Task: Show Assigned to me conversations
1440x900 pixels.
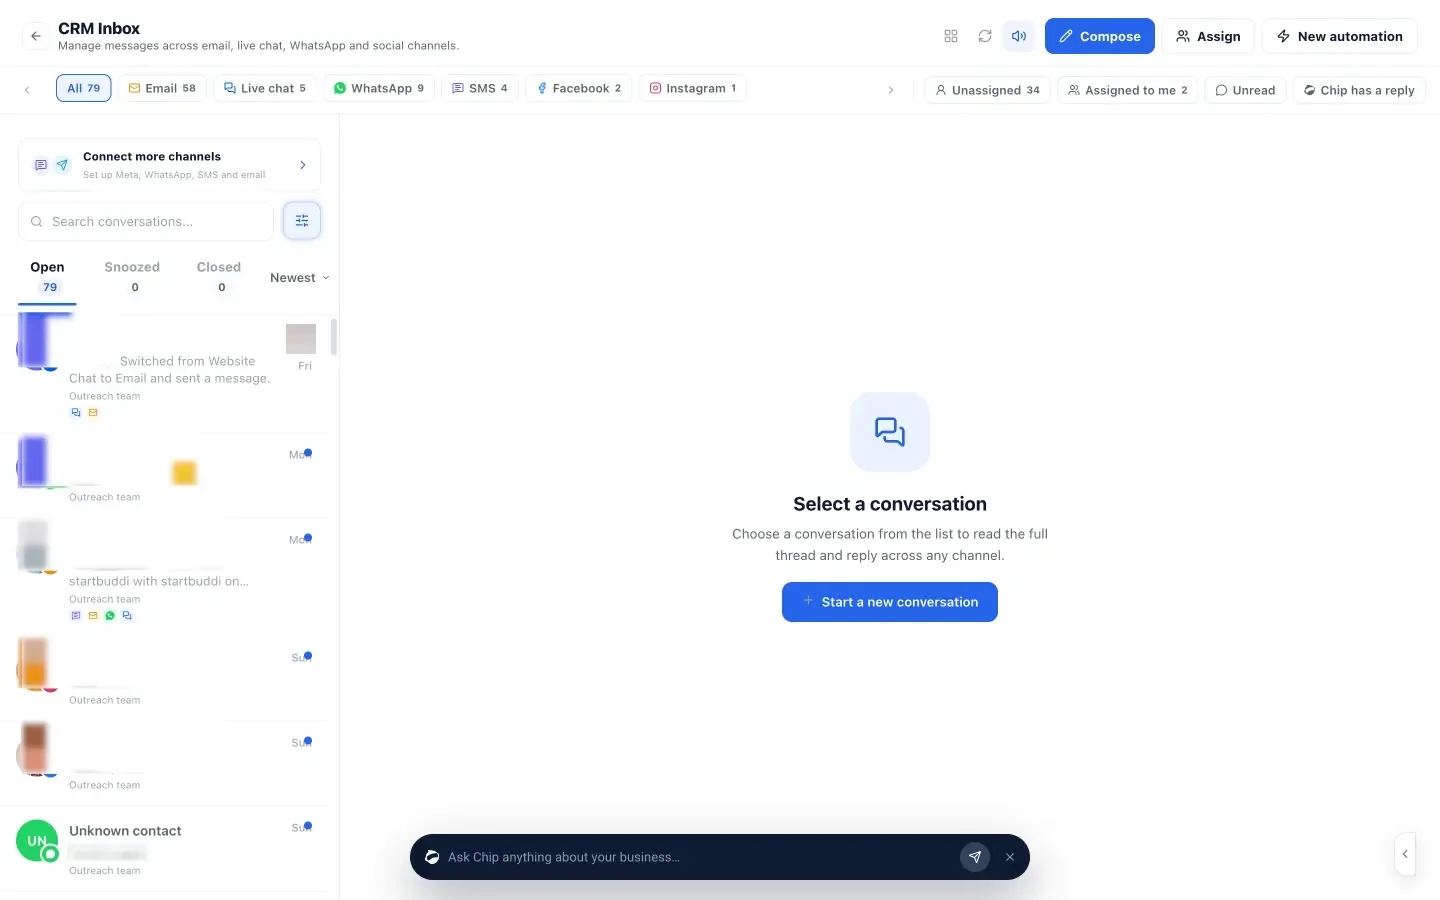Action: click(1128, 90)
